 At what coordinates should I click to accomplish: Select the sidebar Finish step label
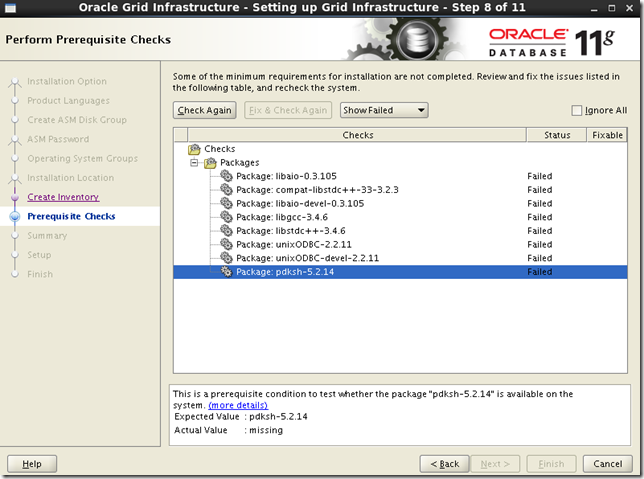(40, 274)
